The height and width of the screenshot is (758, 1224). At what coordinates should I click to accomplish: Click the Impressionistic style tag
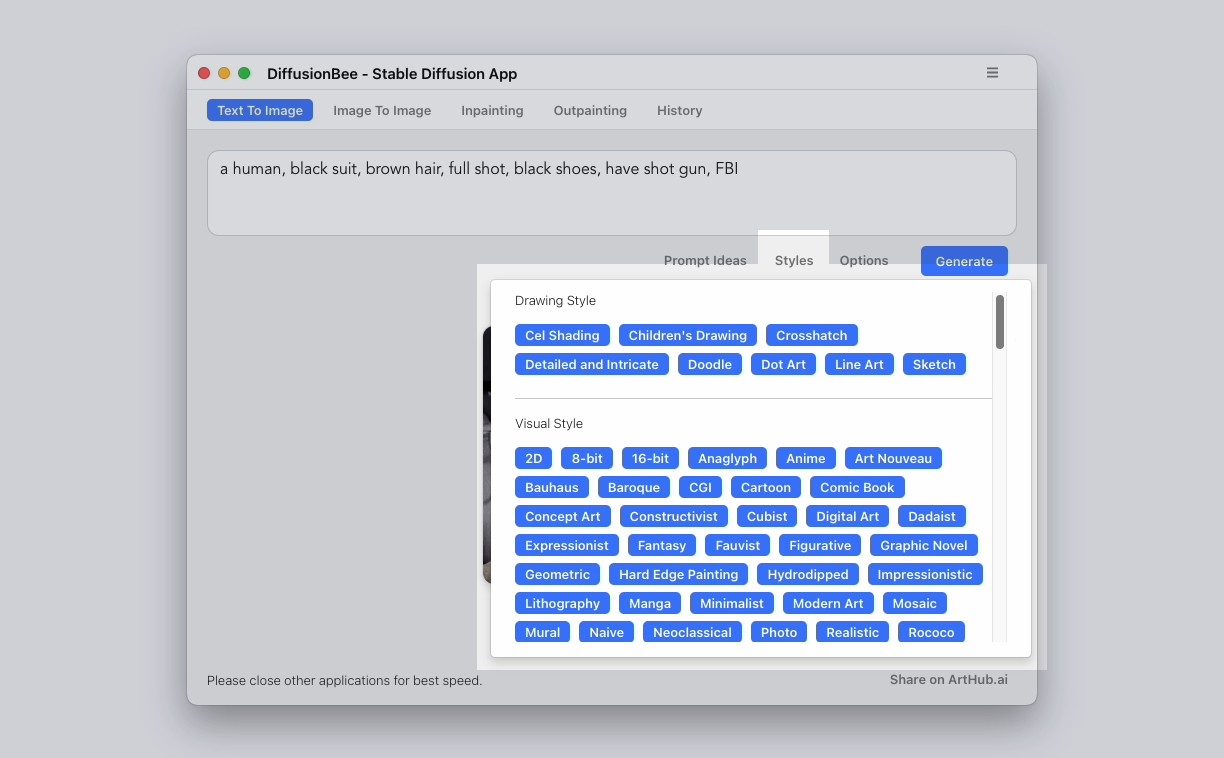tap(925, 574)
